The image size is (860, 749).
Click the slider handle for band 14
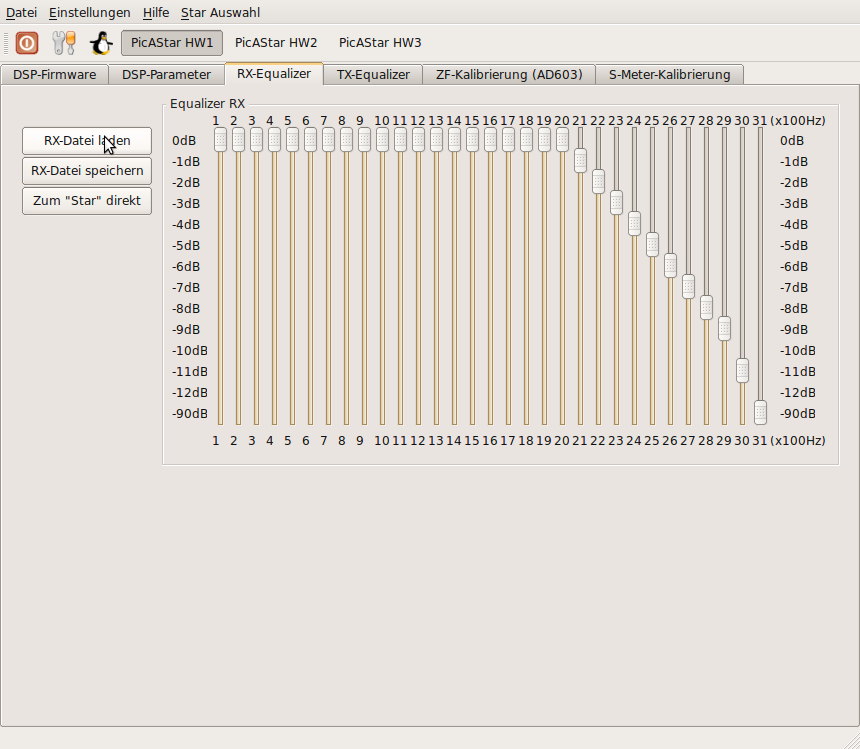click(x=454, y=140)
